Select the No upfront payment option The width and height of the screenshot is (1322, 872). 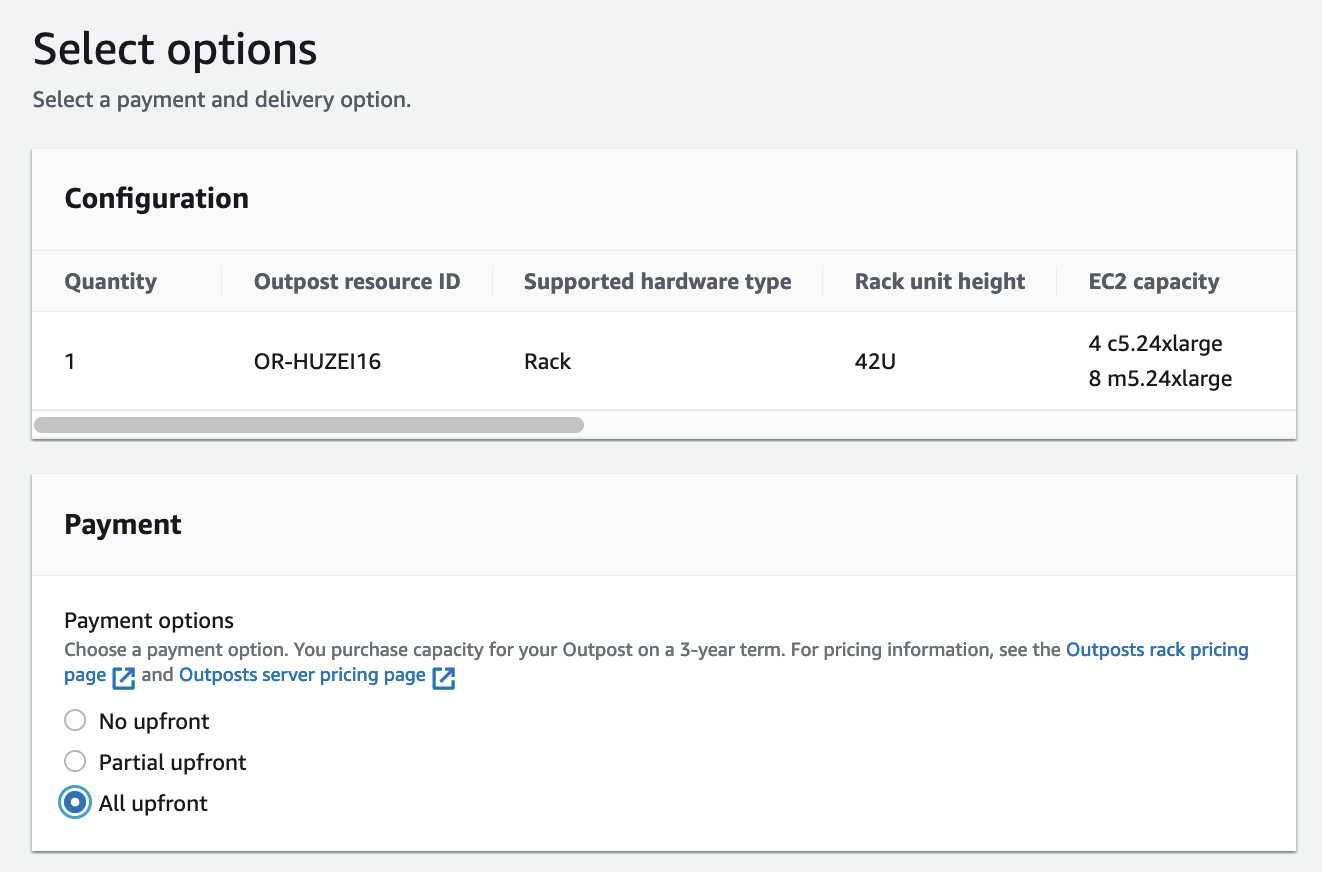coord(75,721)
